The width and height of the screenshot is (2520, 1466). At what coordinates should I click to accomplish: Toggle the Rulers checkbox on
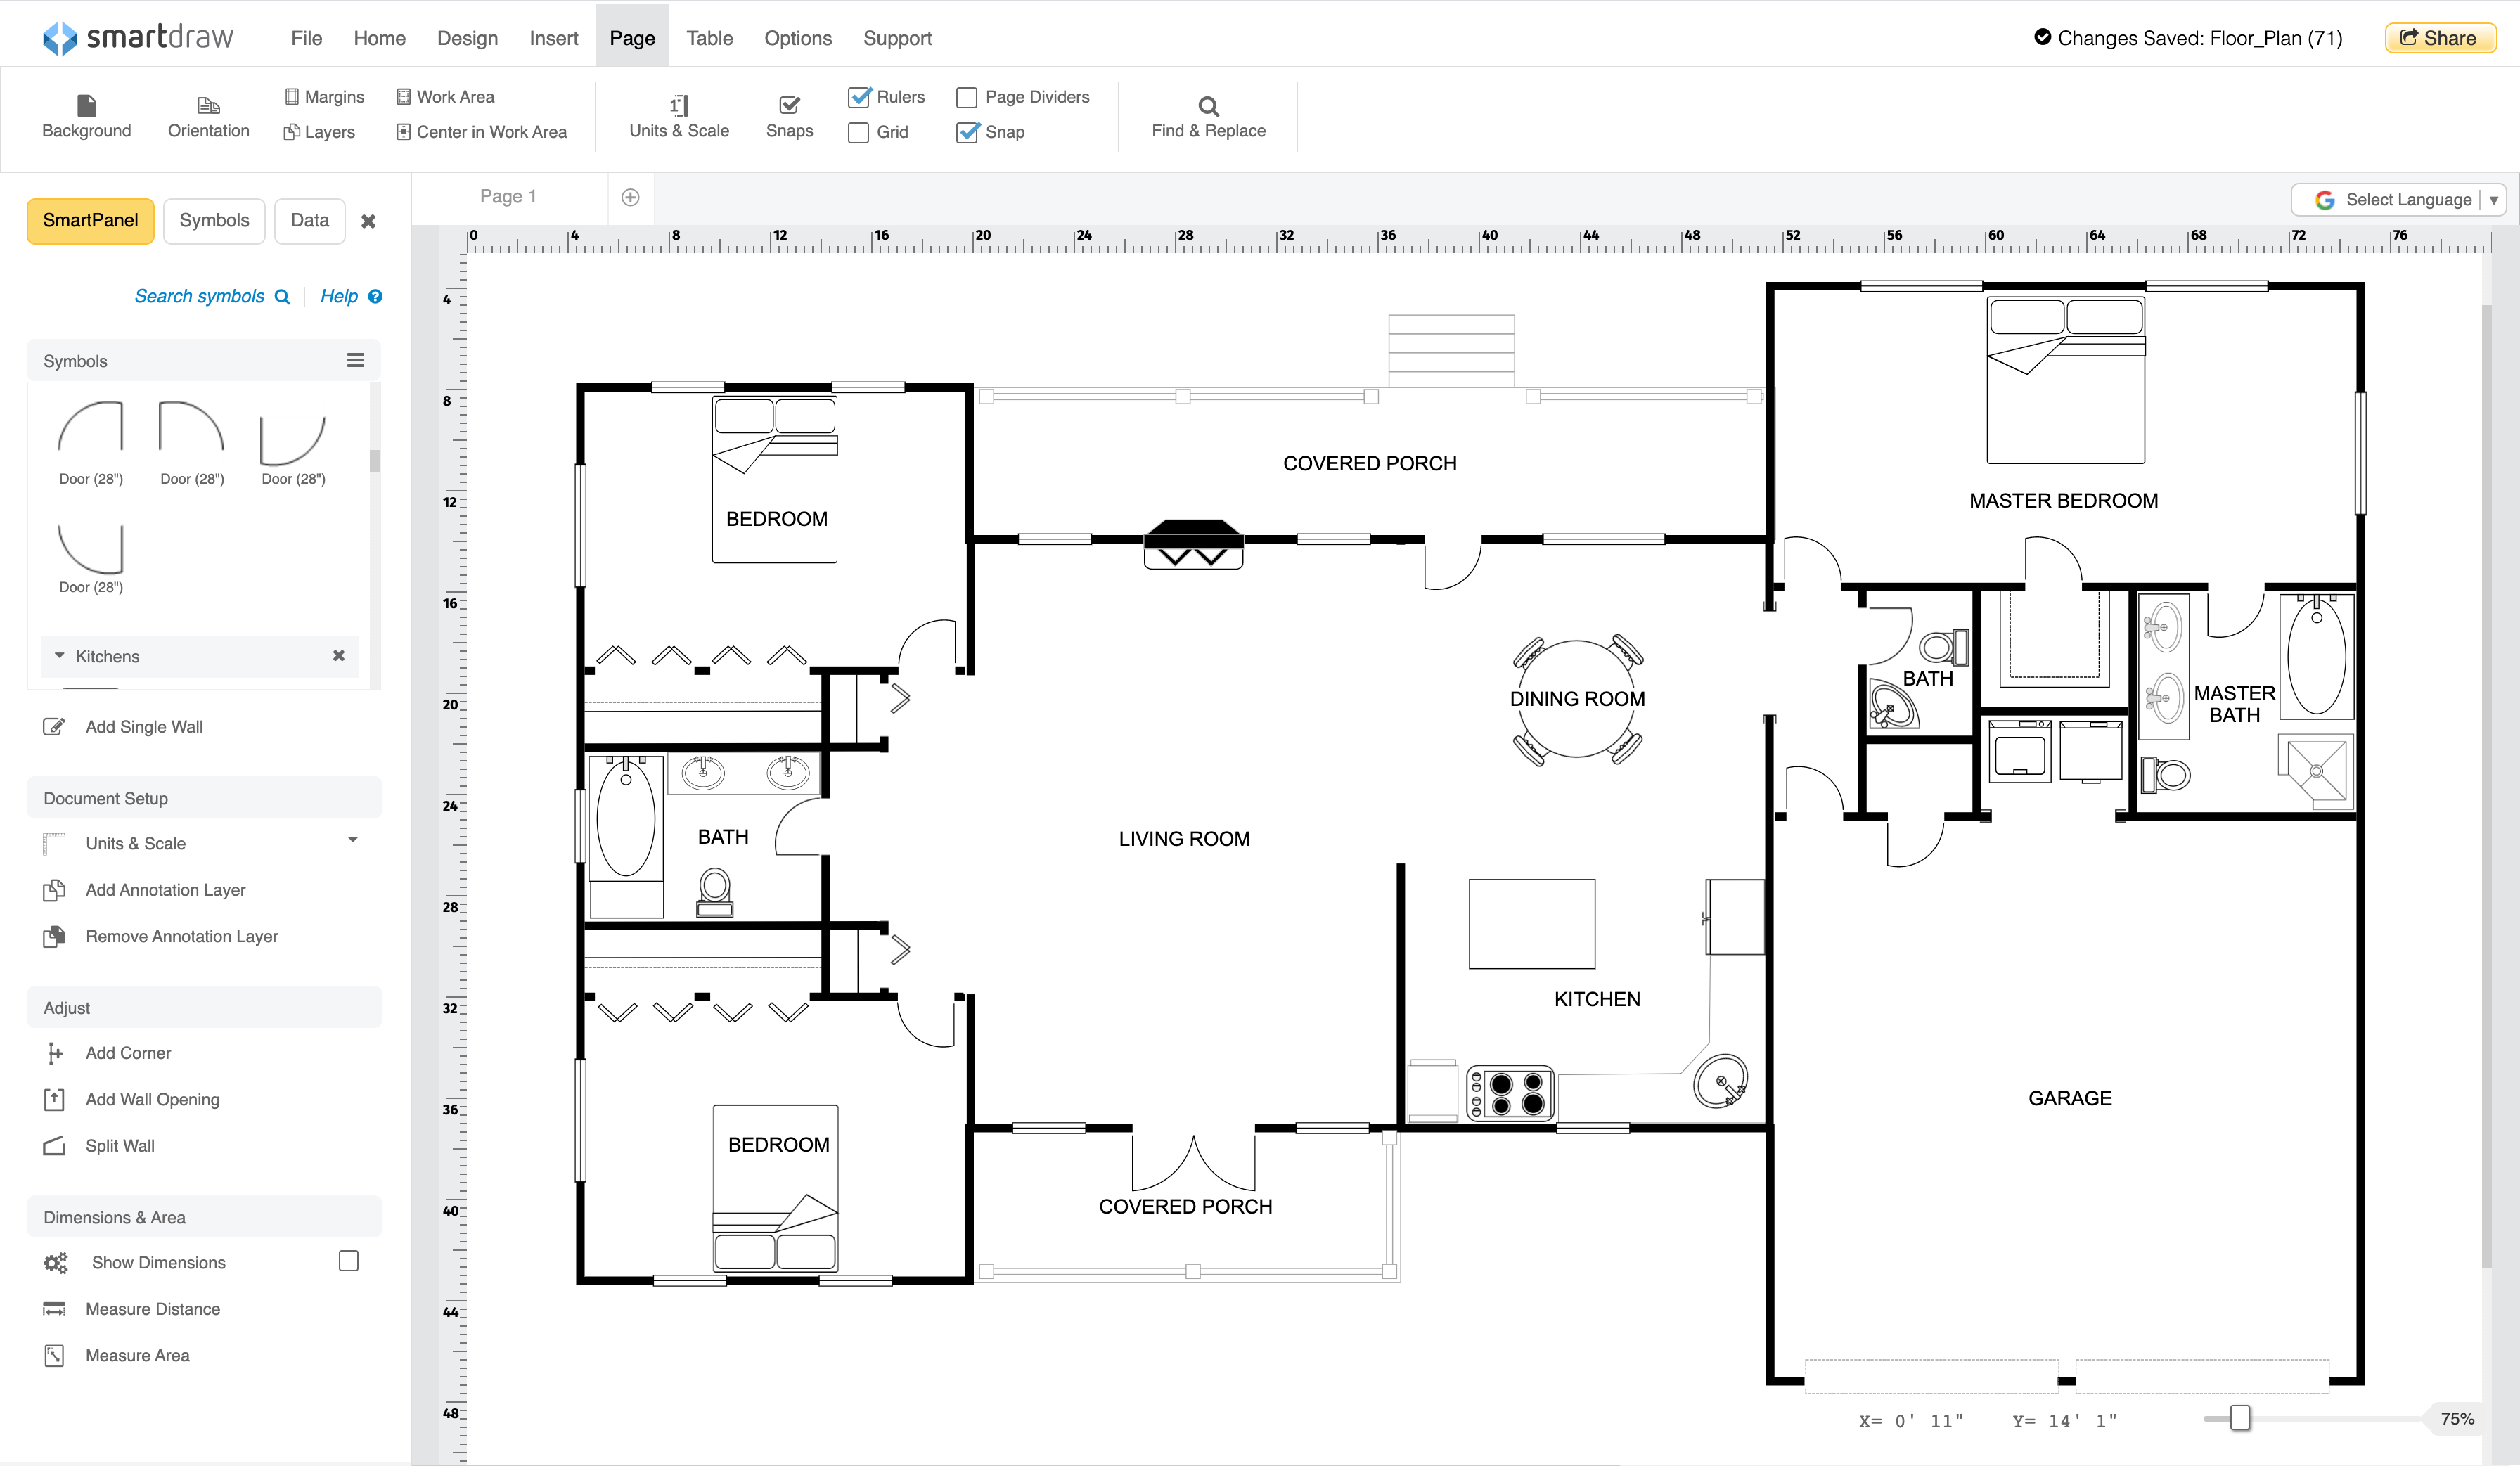point(862,96)
